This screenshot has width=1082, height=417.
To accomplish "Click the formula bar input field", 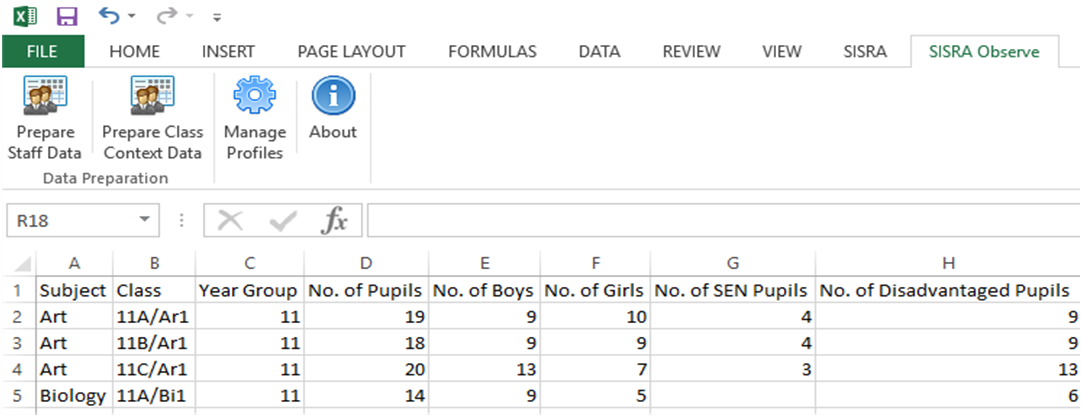I will 720,221.
